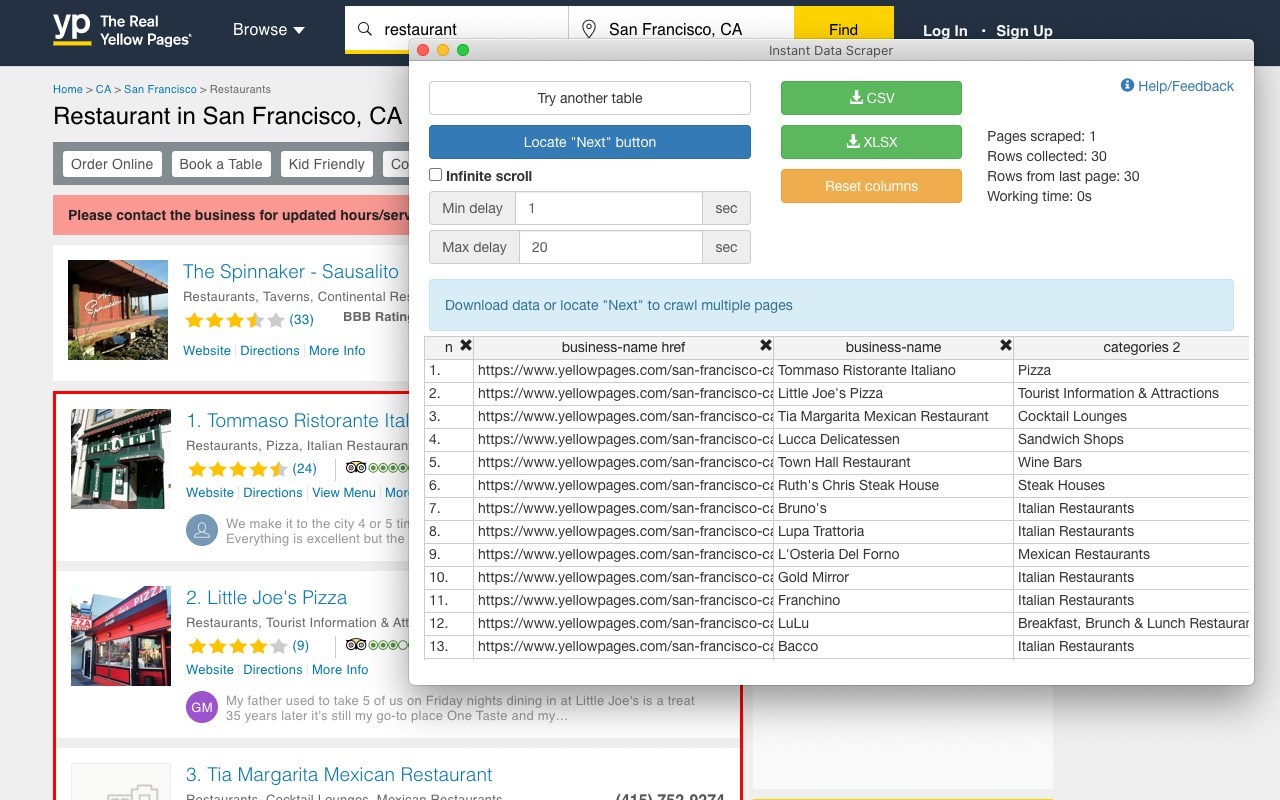The width and height of the screenshot is (1280, 800).
Task: Click The Spinnaker Website link
Action: click(x=207, y=350)
